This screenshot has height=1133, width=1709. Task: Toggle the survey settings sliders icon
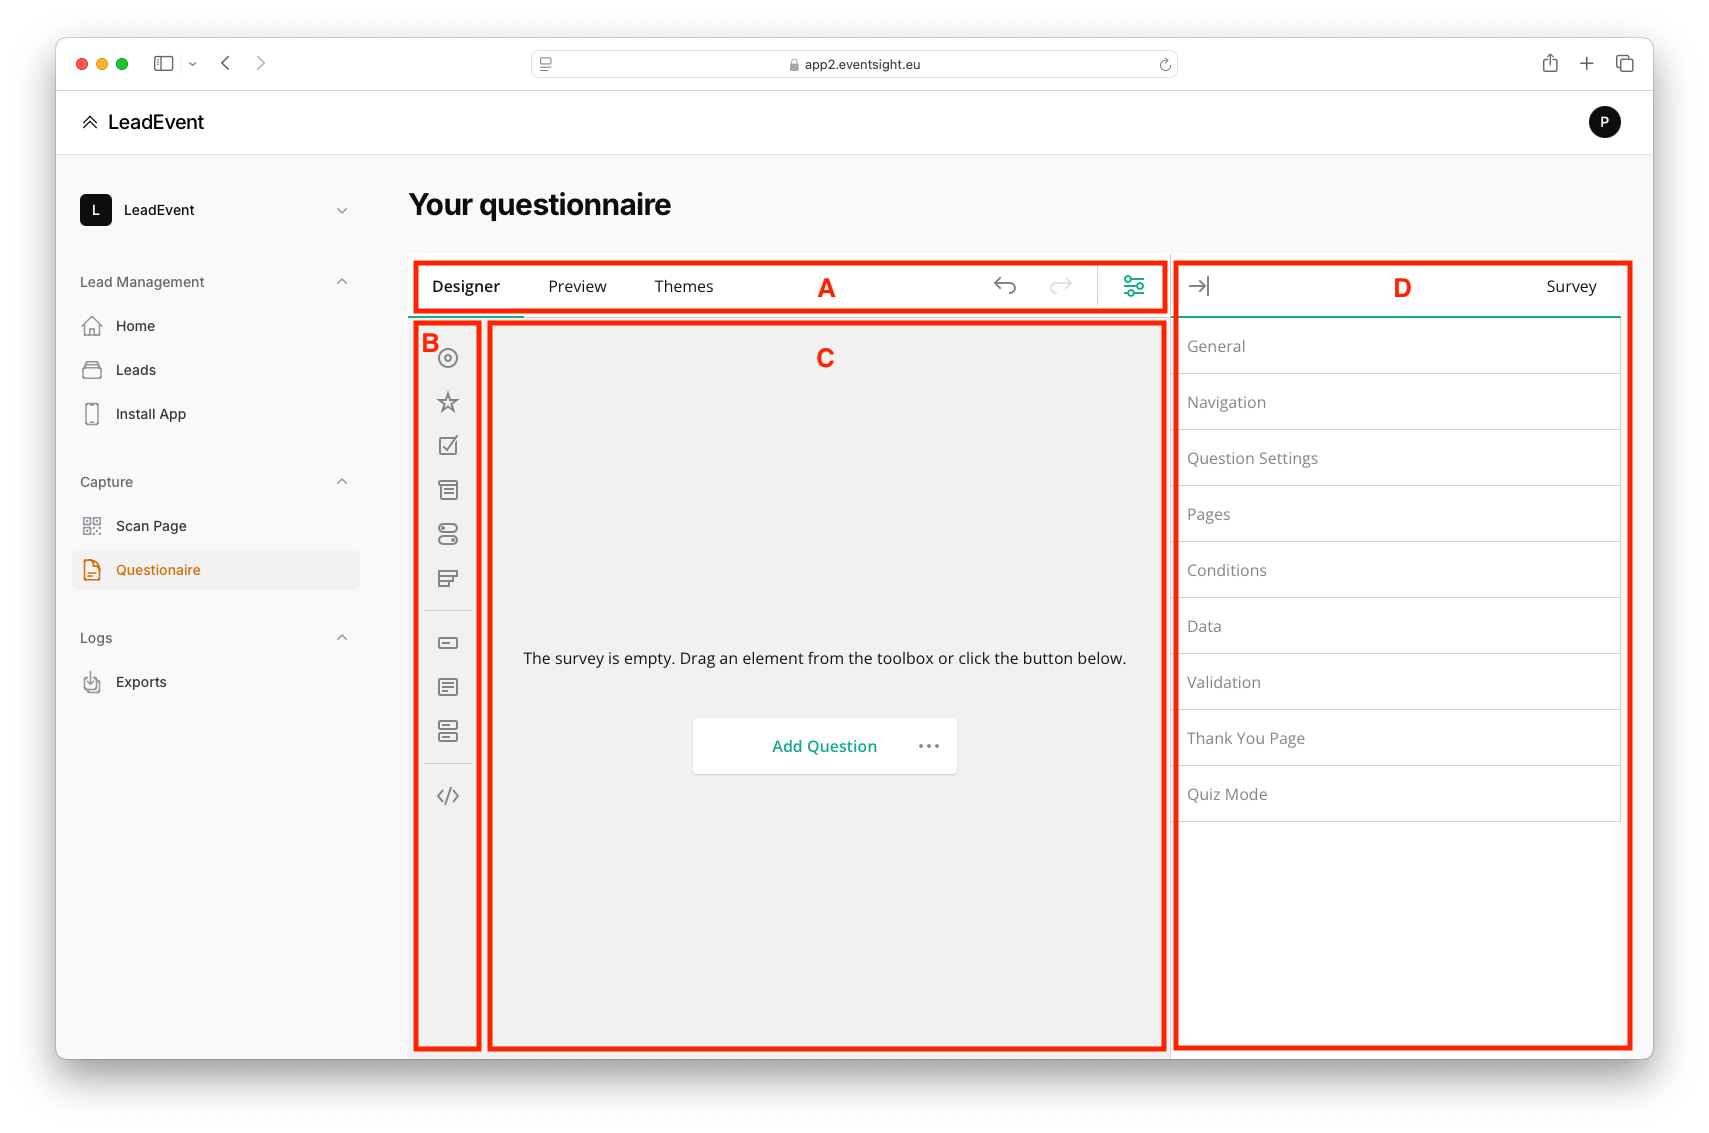click(x=1133, y=286)
